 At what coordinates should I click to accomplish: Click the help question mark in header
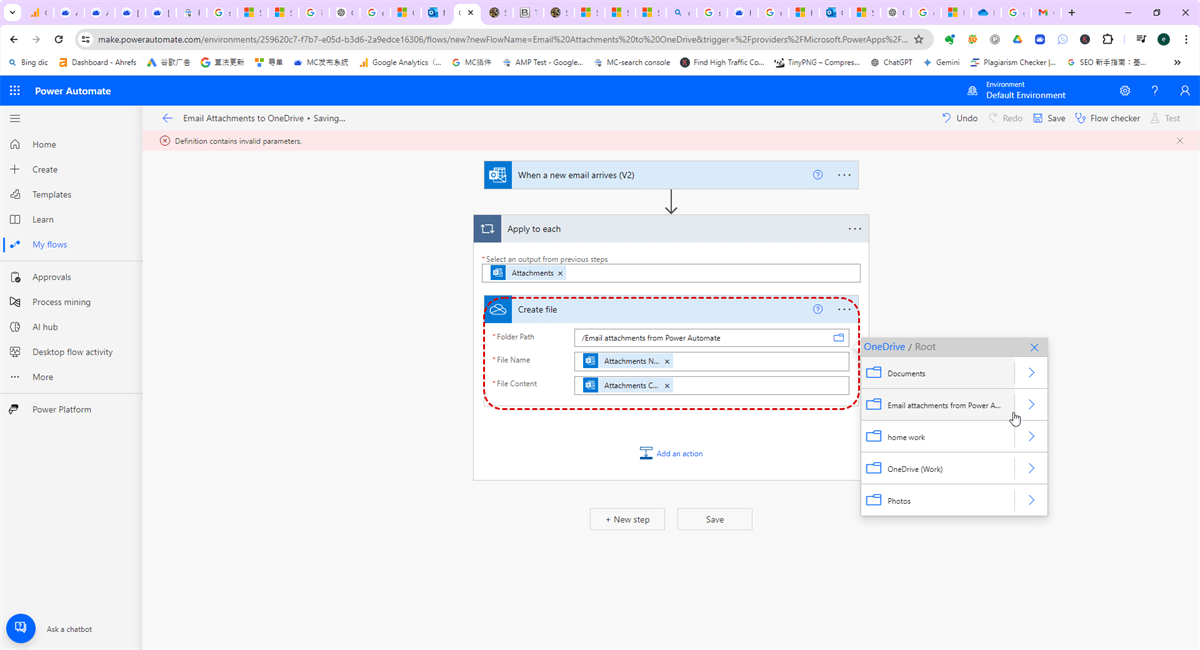[1155, 91]
